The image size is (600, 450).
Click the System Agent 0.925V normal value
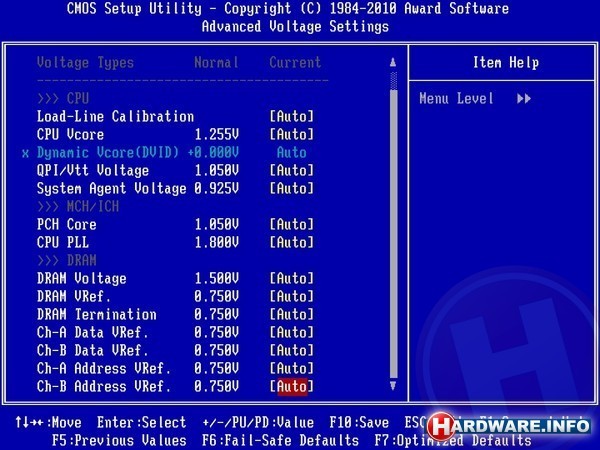217,188
